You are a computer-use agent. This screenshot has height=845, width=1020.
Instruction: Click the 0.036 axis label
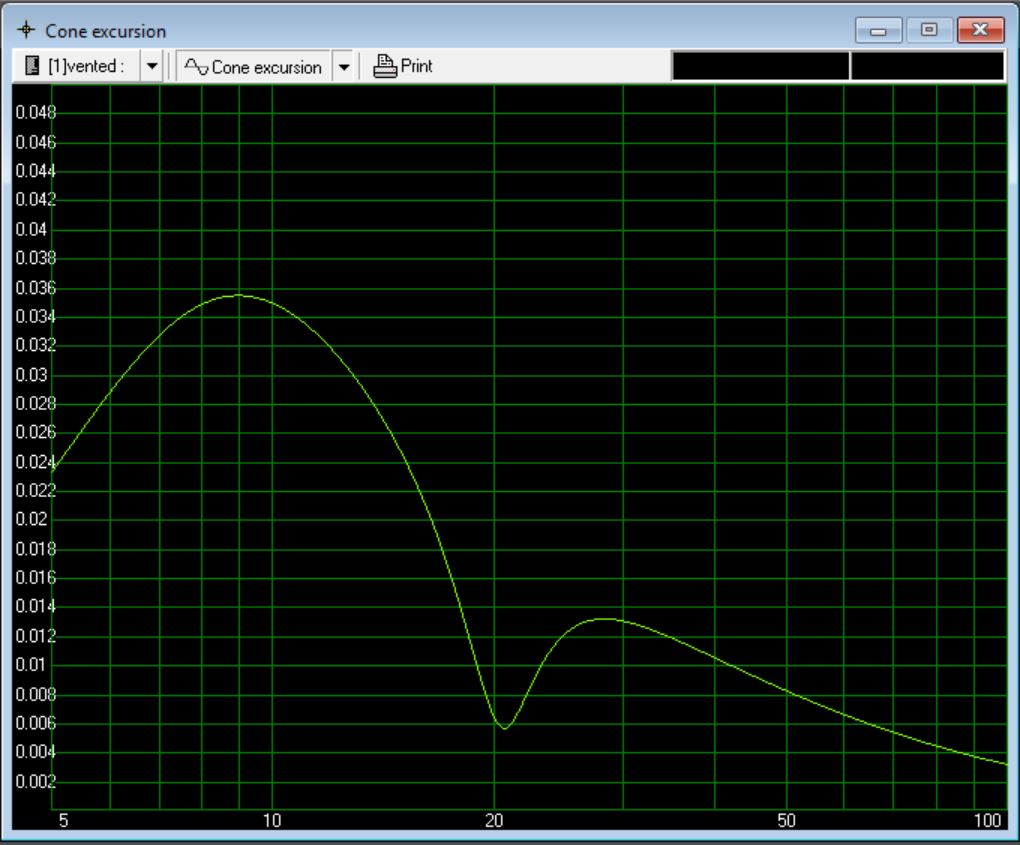pyautogui.click(x=36, y=288)
